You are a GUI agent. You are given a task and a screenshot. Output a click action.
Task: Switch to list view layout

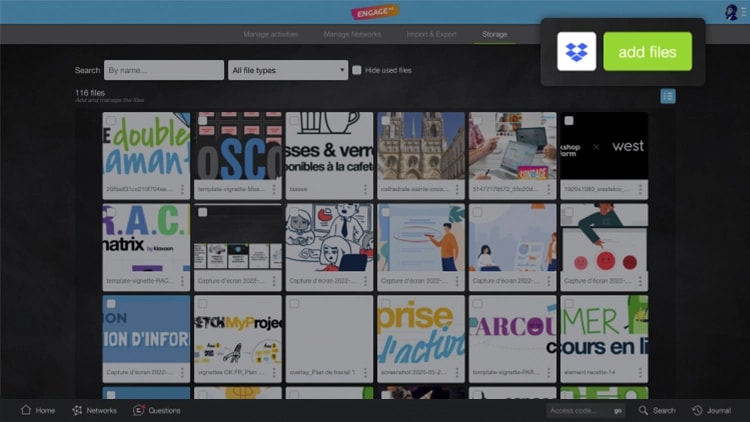coord(668,96)
